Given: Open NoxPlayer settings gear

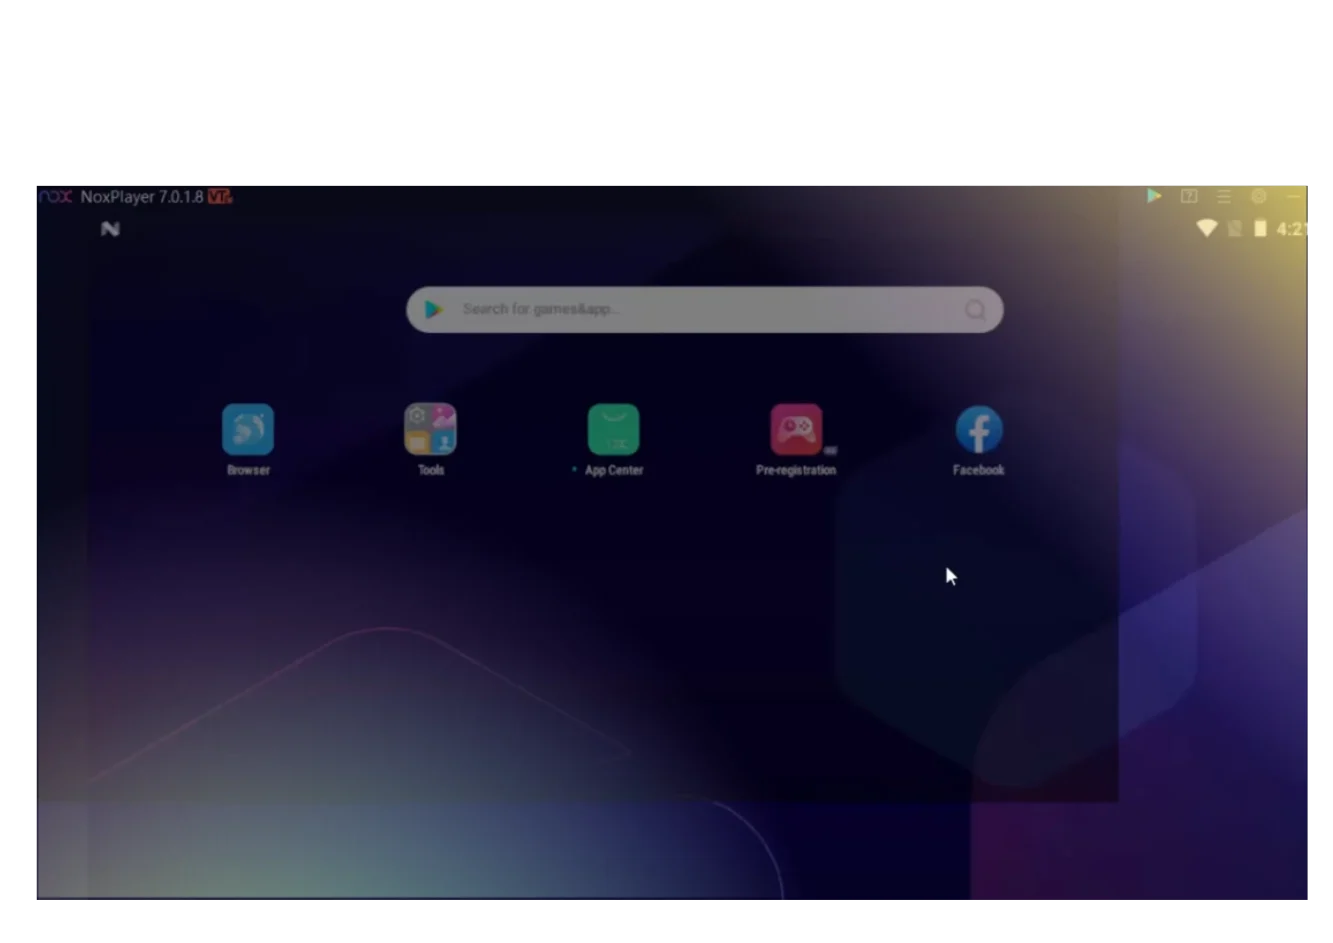Looking at the screenshot, I should (1259, 196).
